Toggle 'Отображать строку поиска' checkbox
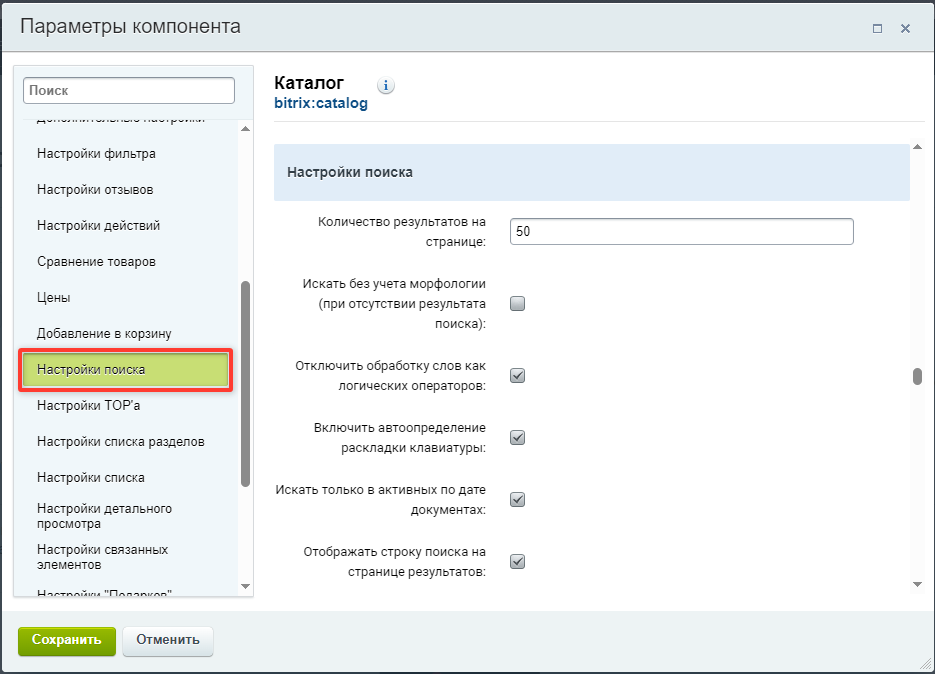 (x=518, y=562)
